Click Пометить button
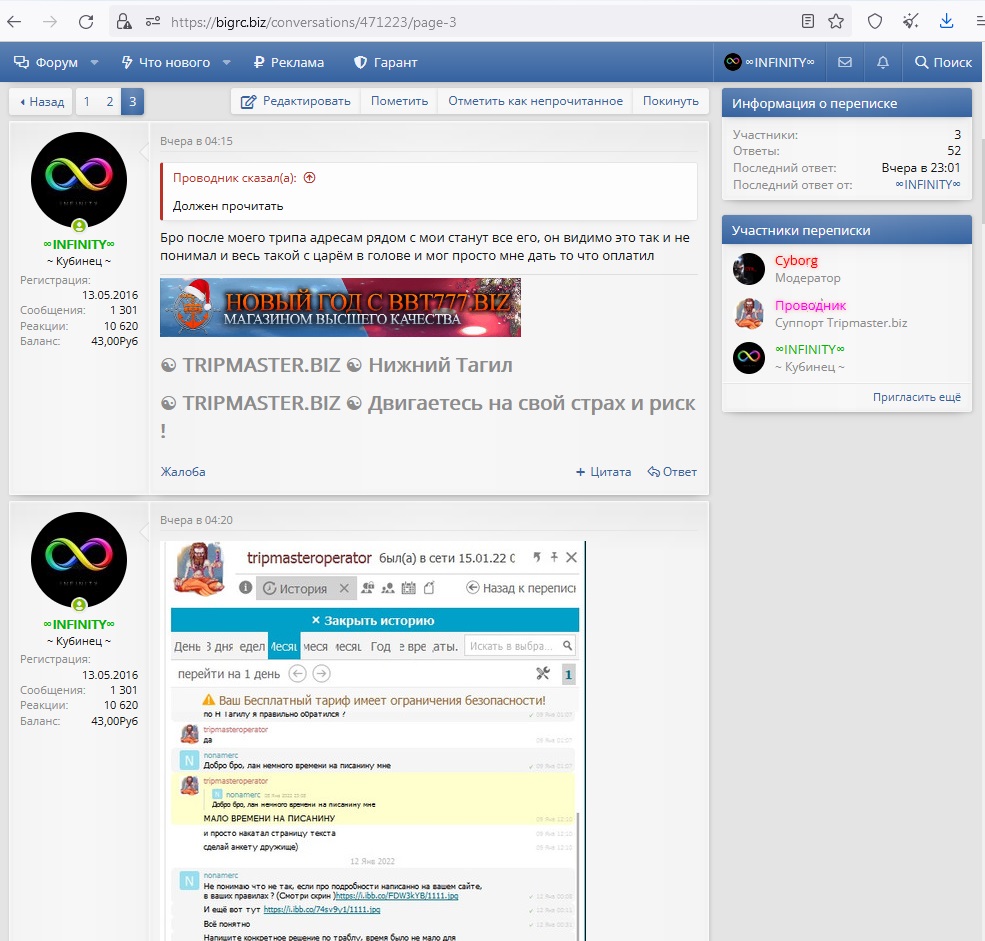The width and height of the screenshot is (985, 941). [x=400, y=101]
